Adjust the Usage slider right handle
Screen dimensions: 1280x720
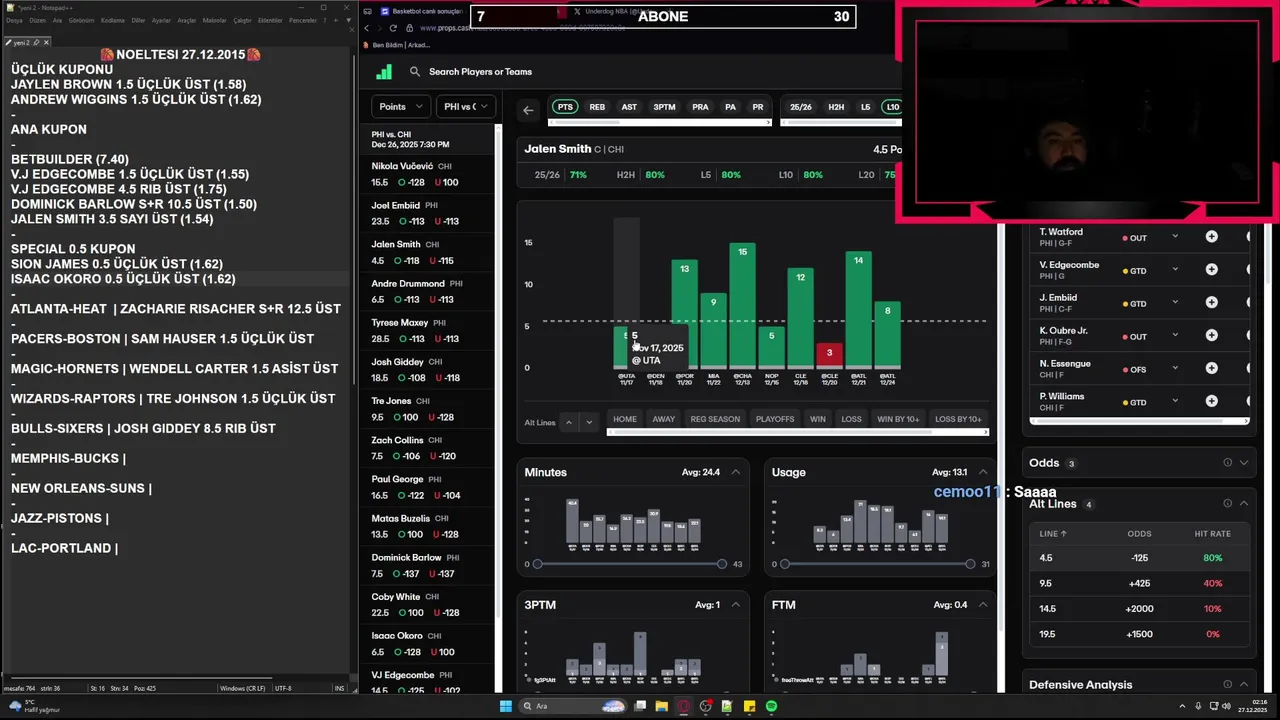[x=970, y=564]
